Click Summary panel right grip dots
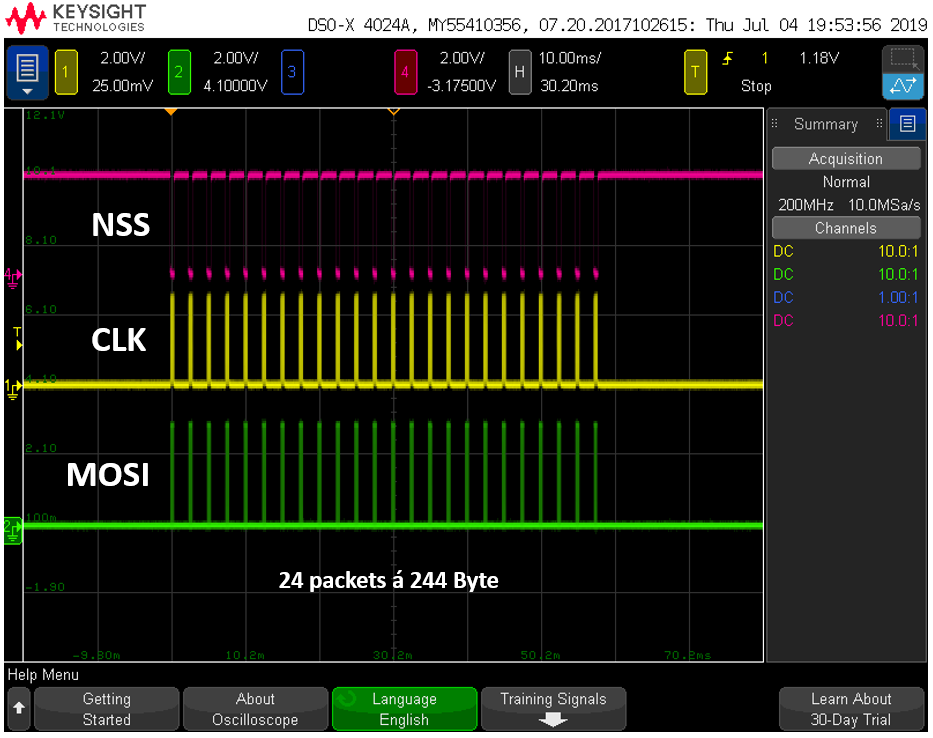 [x=879, y=124]
